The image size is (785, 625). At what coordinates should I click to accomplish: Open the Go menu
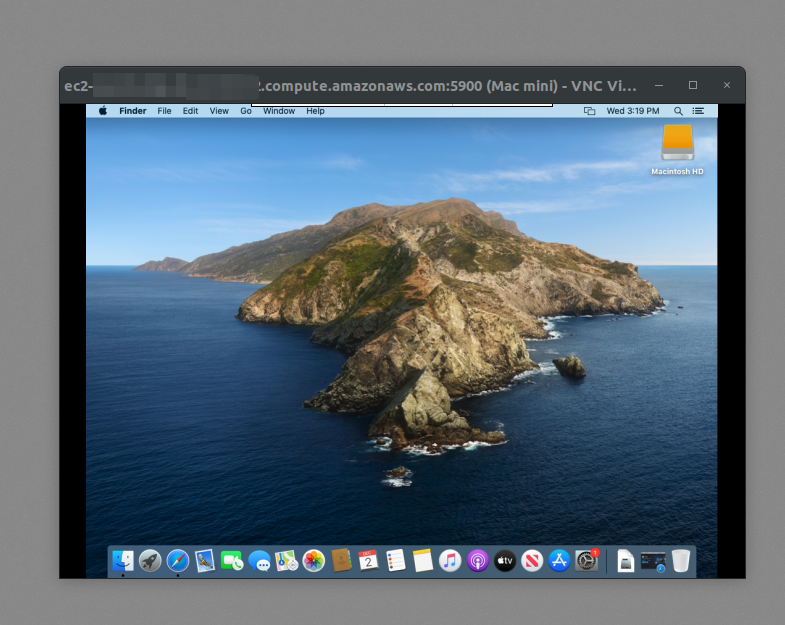[x=246, y=111]
